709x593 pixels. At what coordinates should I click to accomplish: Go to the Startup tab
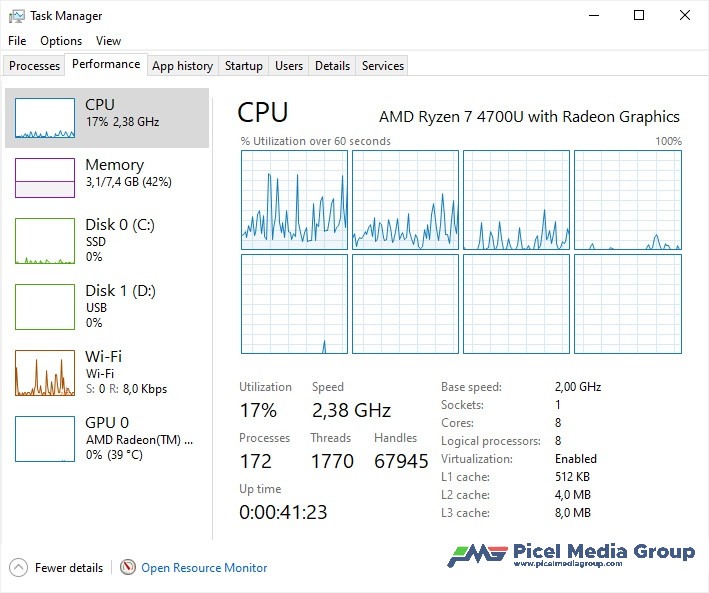(x=243, y=66)
